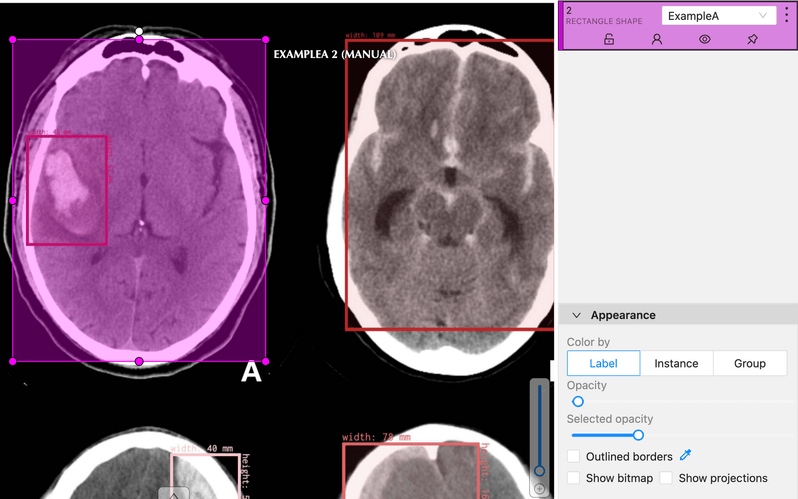798x499 pixels.
Task: Click the top-left magenta corner handle
Action: 13,40
